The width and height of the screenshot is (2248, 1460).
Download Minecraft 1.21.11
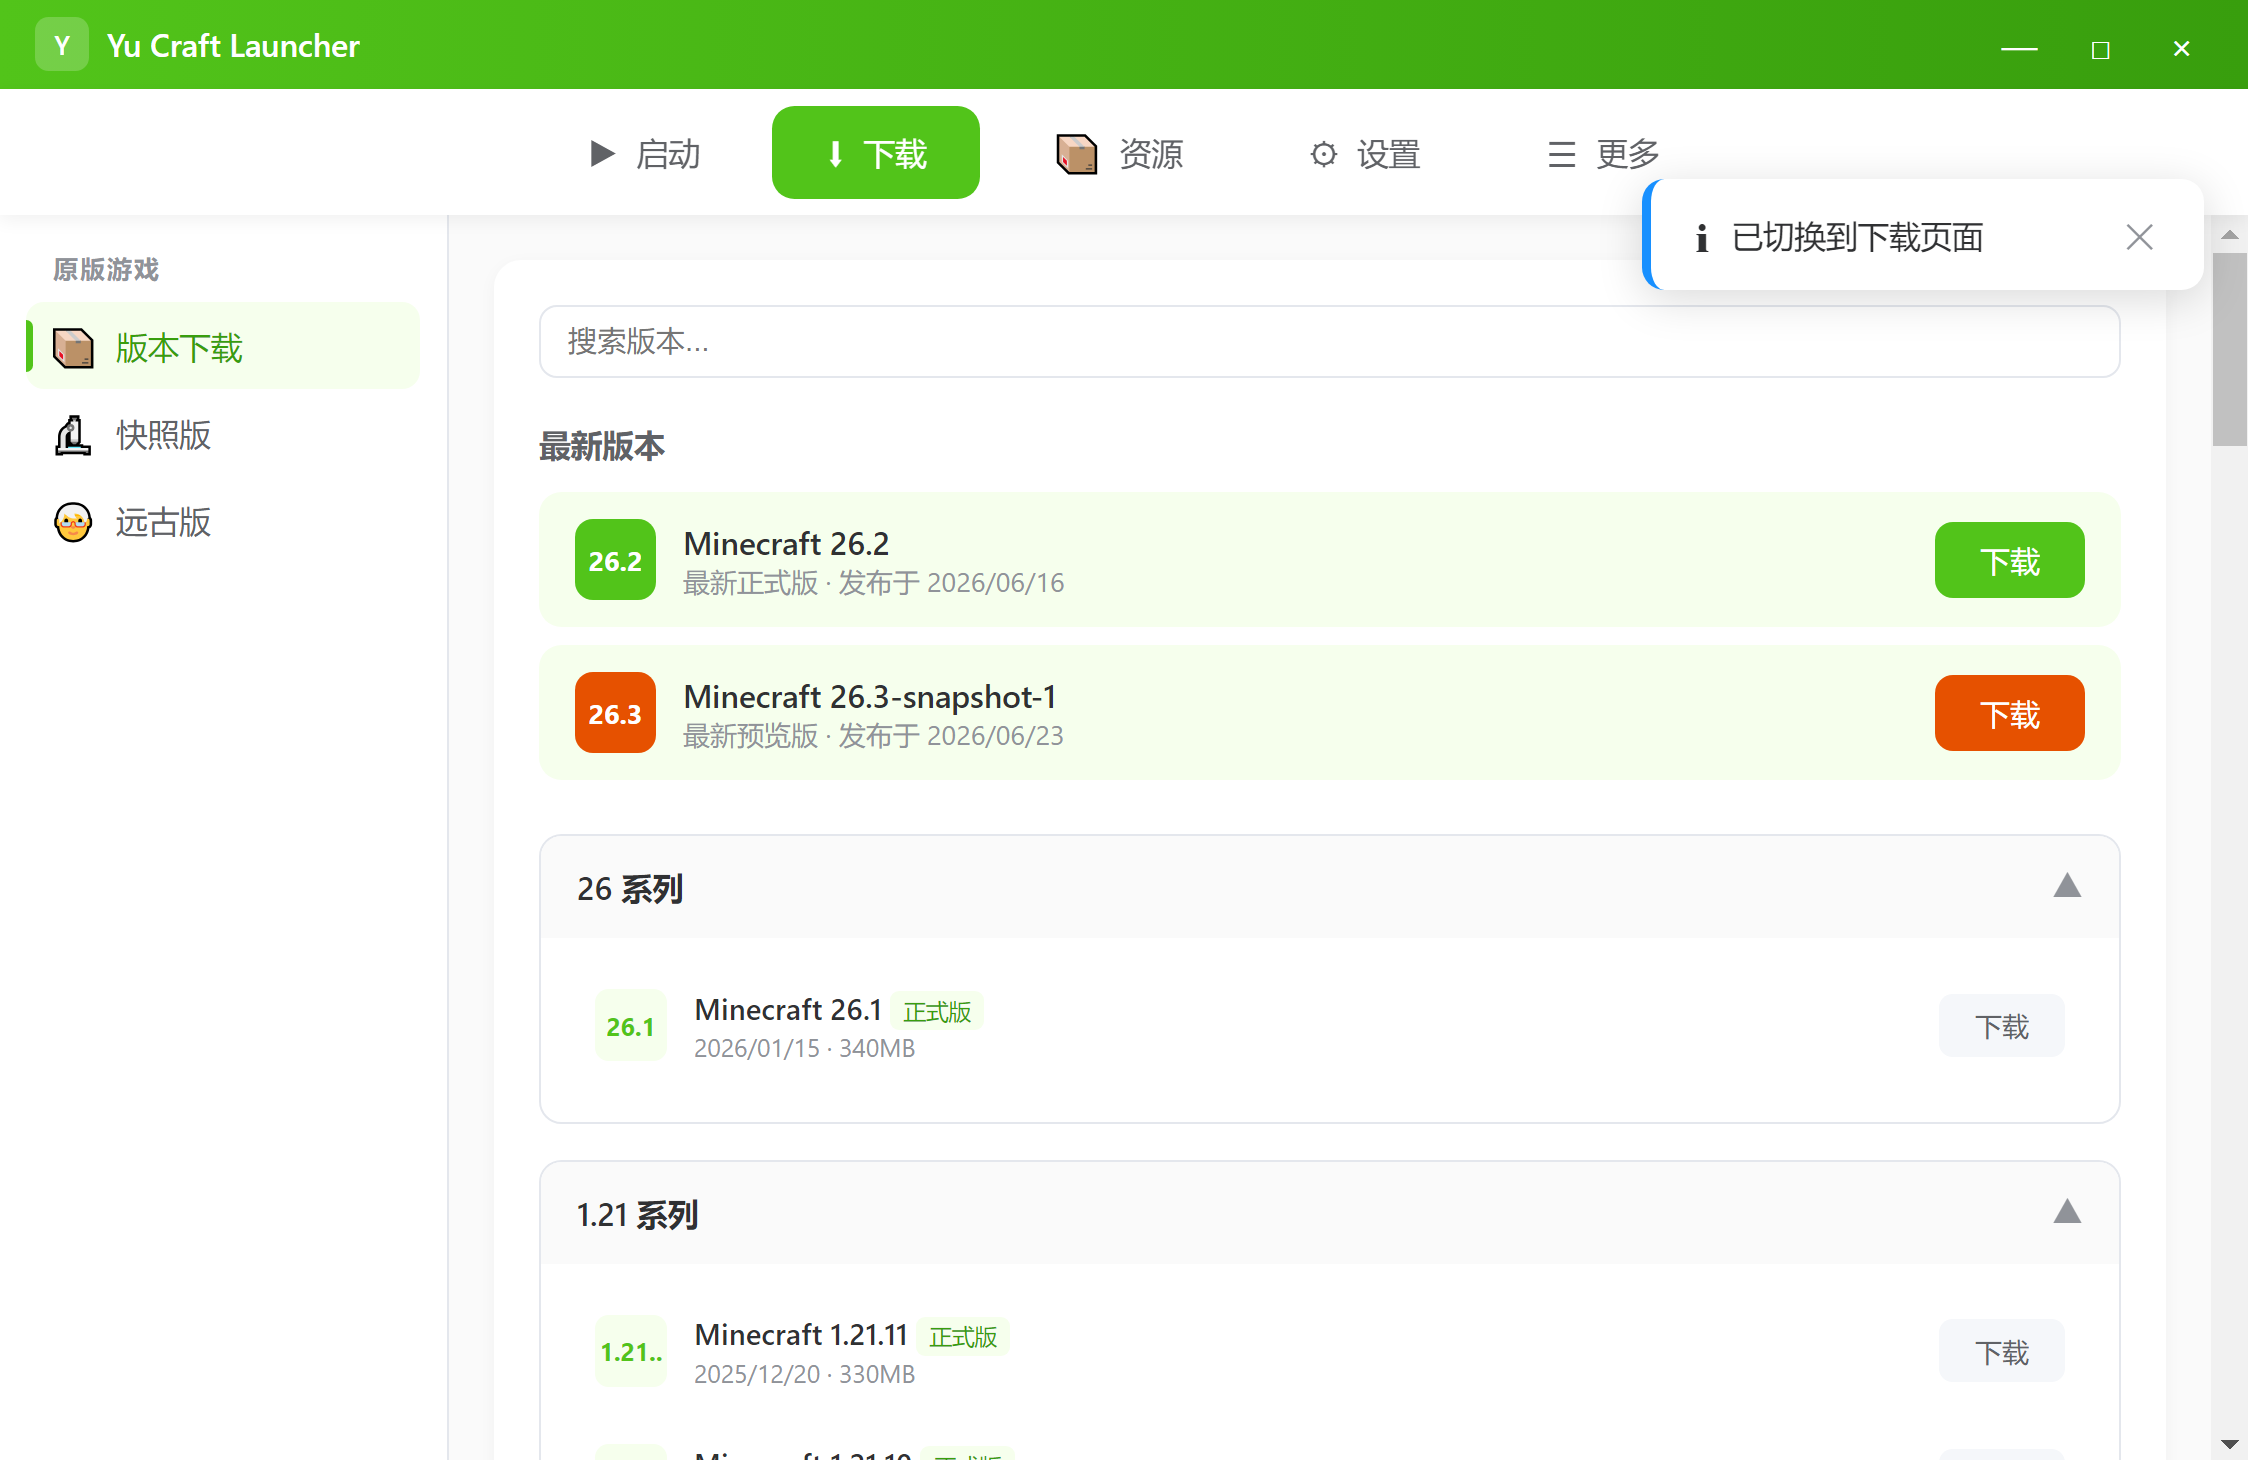[x=2002, y=1352]
